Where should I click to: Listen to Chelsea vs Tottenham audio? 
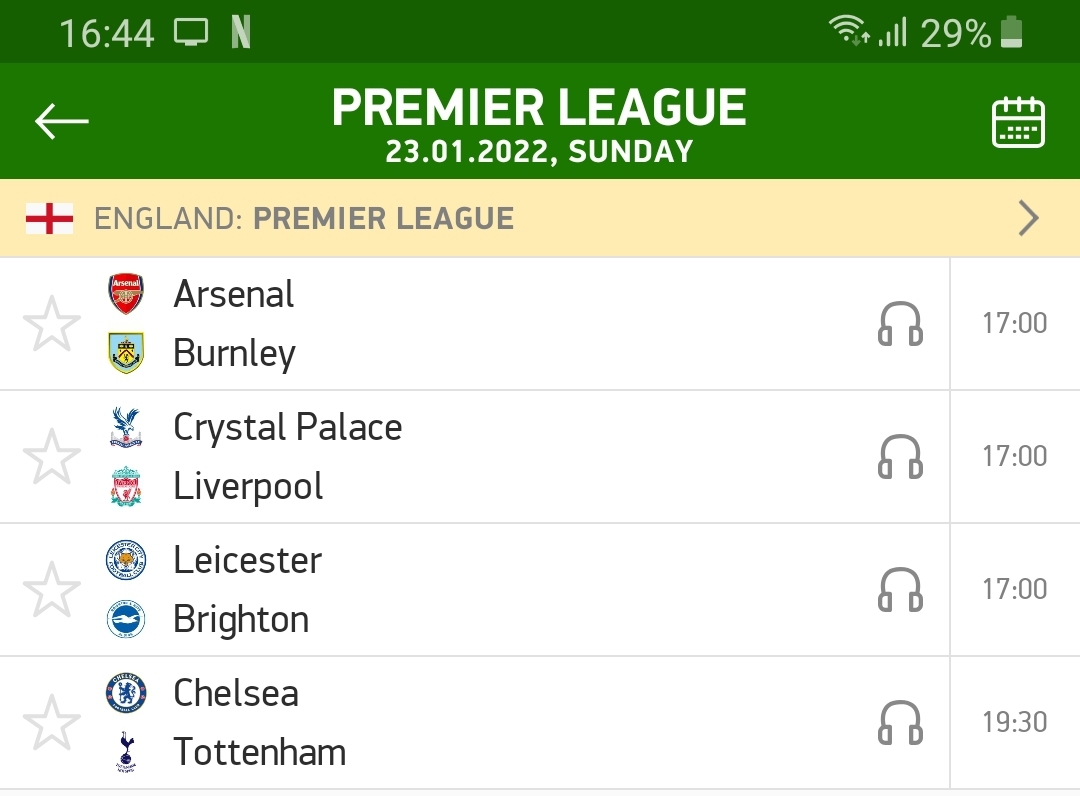click(x=900, y=723)
